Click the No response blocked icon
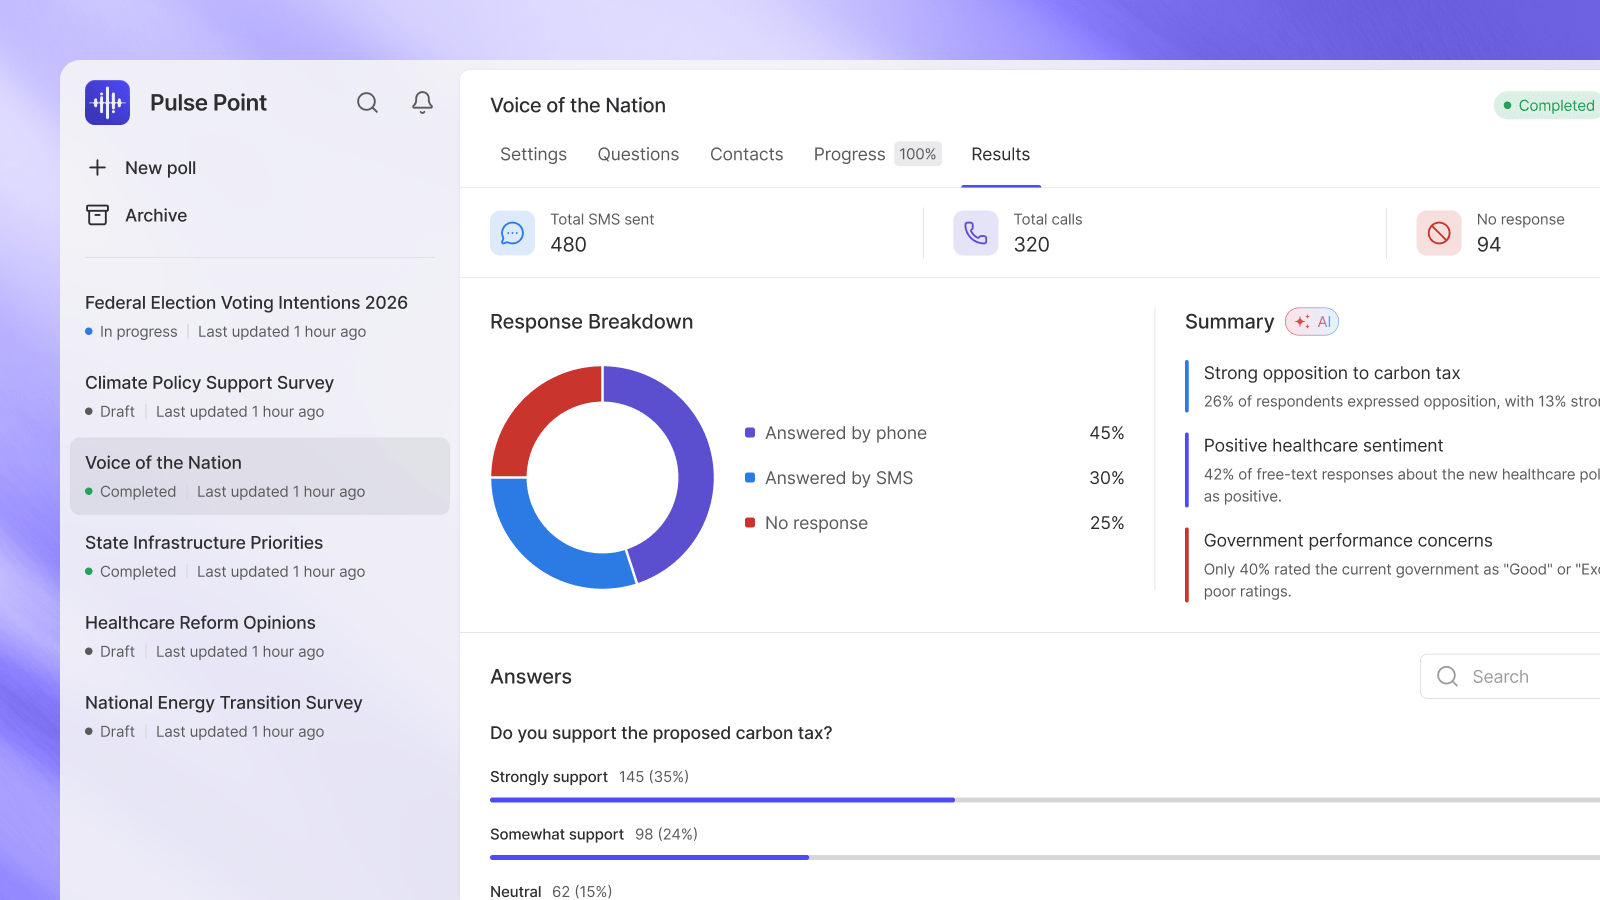Image resolution: width=1600 pixels, height=900 pixels. (1439, 233)
